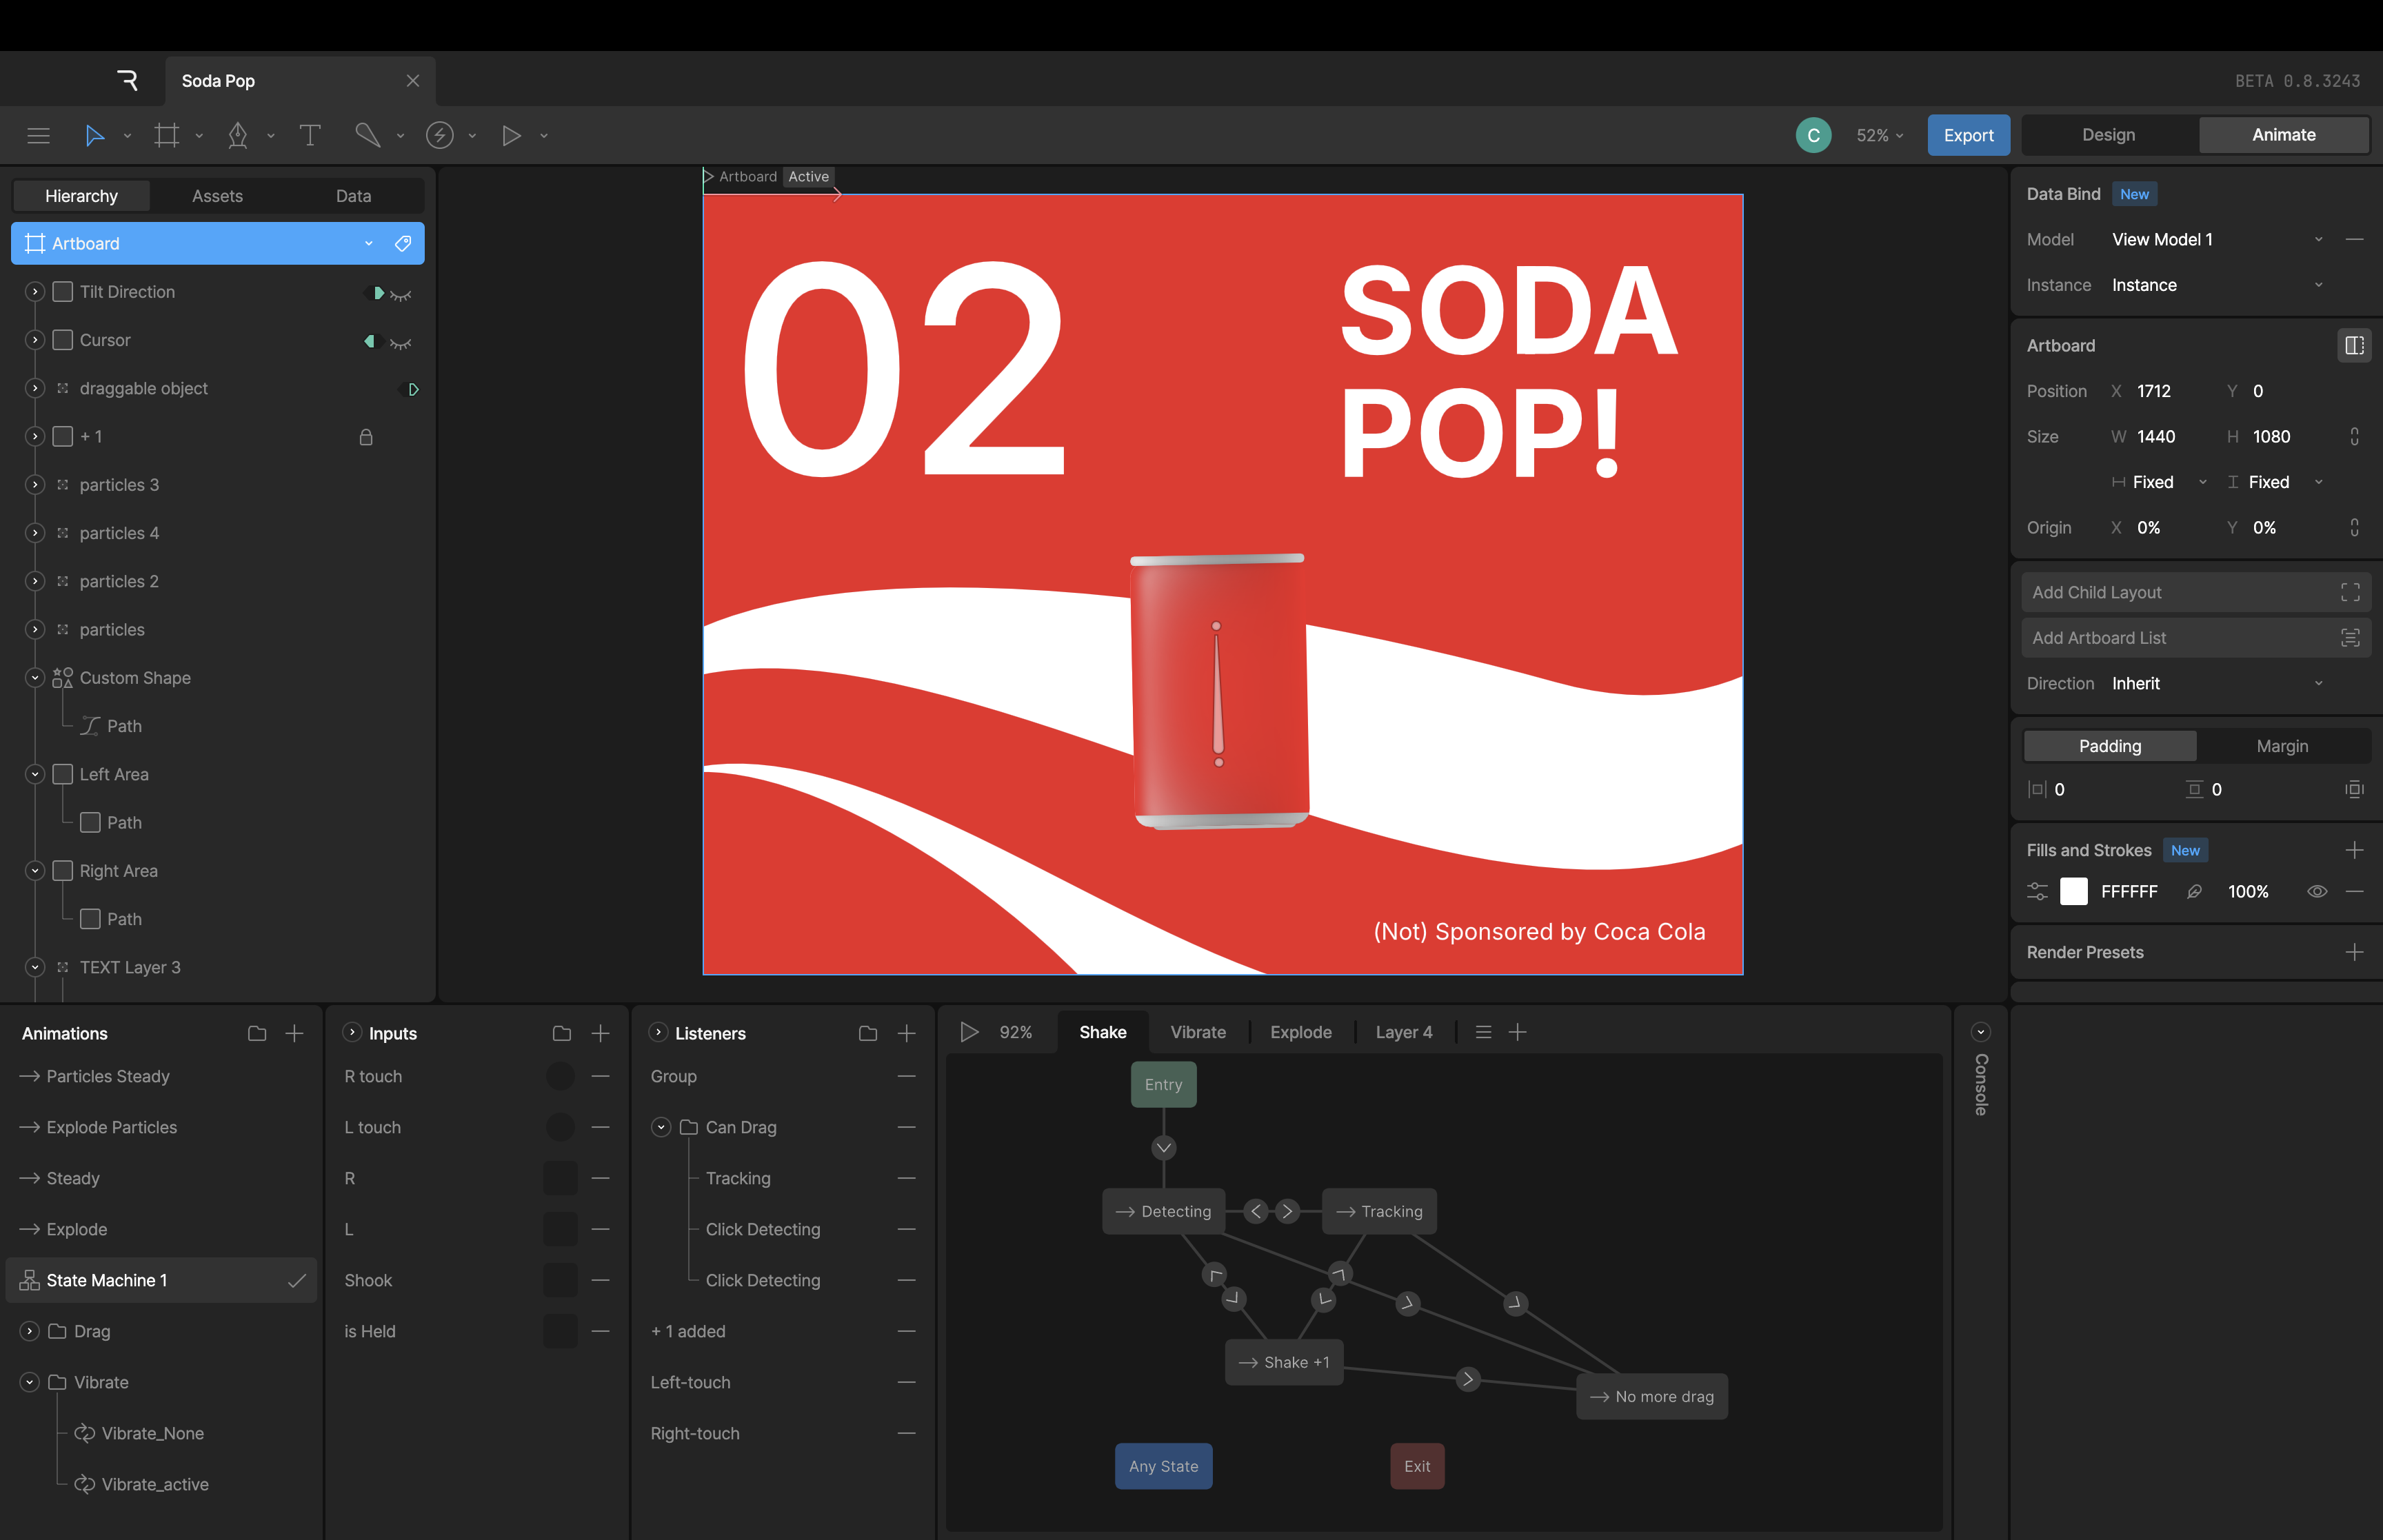Screen dimensions: 2383x1540
Task: Expand the Drag animations folder
Action: (30, 1331)
